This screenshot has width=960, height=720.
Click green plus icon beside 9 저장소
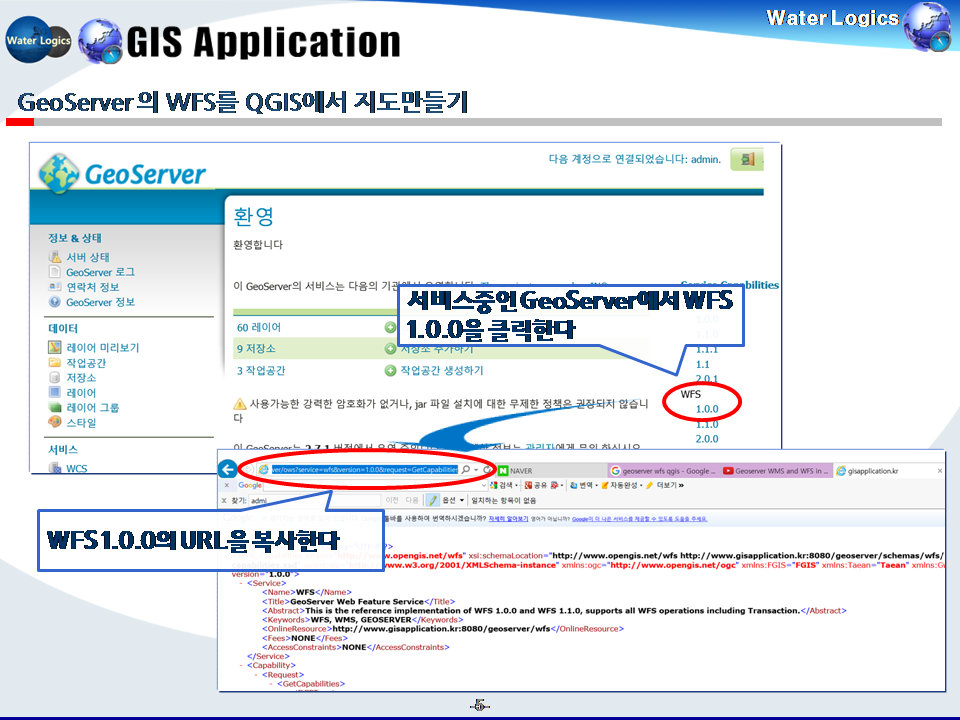390,348
